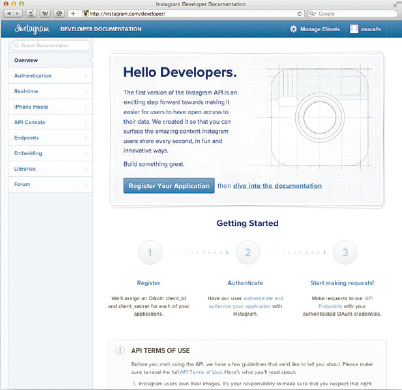The height and width of the screenshot is (390, 402).
Task: Click the step 3 circle
Action: tap(345, 252)
